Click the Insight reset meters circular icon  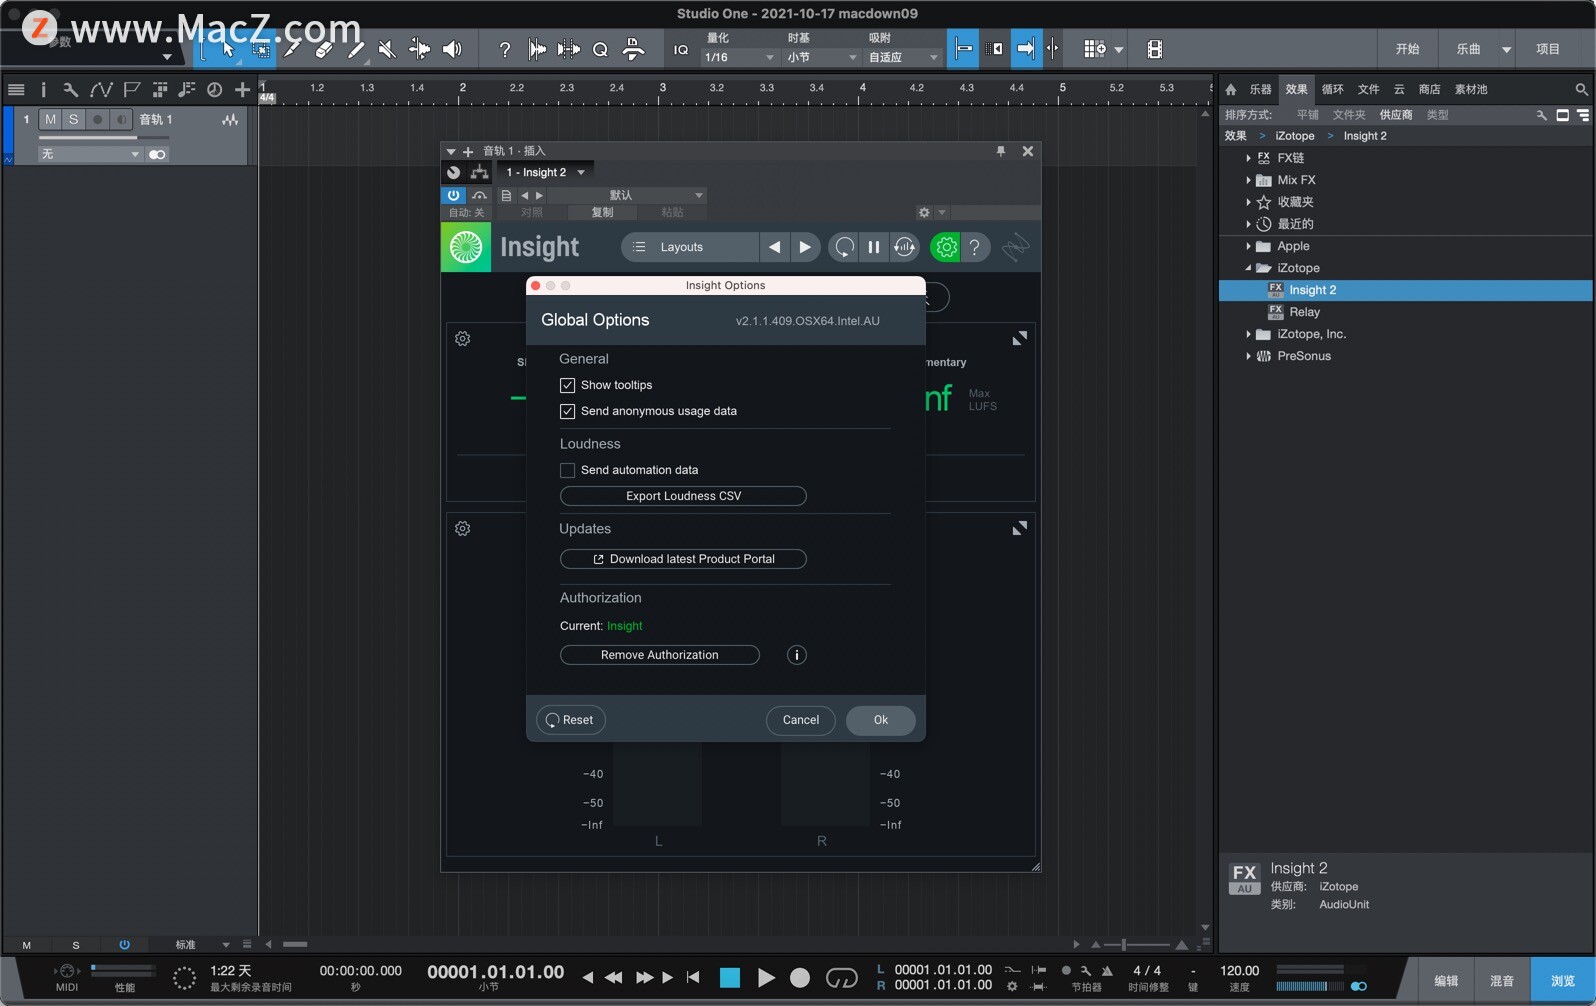(845, 247)
